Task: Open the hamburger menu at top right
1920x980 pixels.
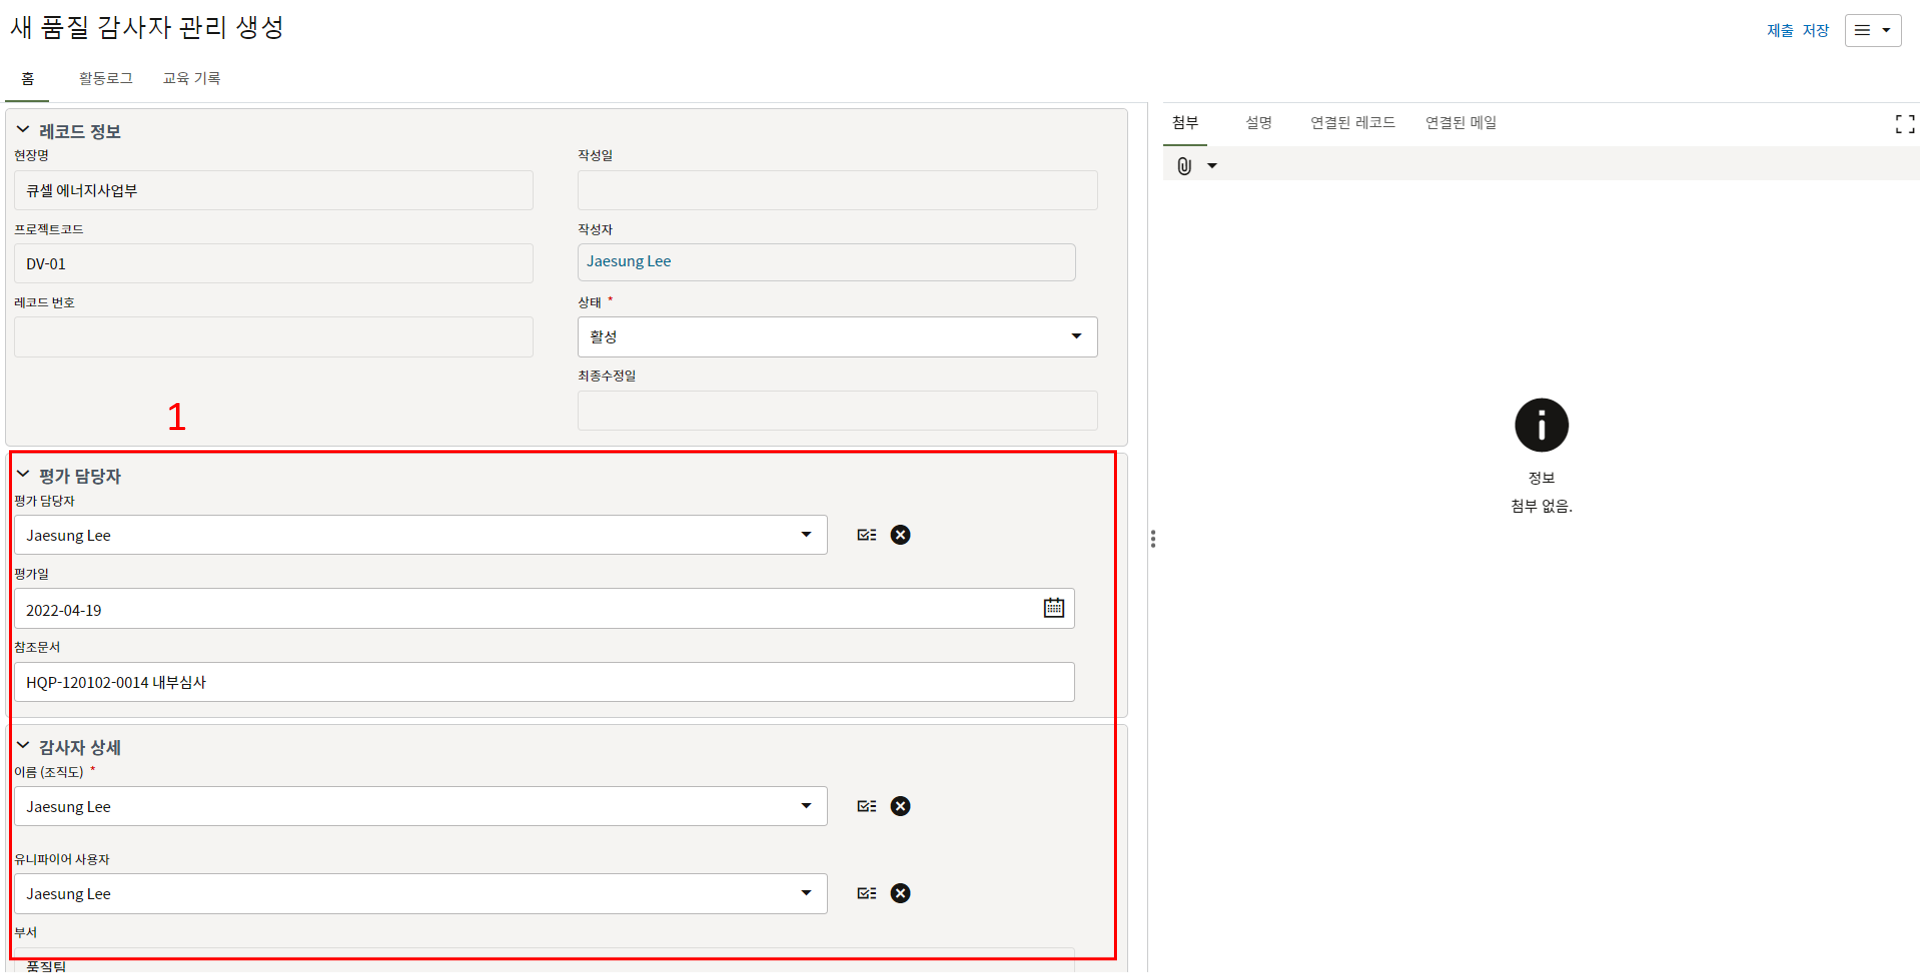Action: 1872,30
